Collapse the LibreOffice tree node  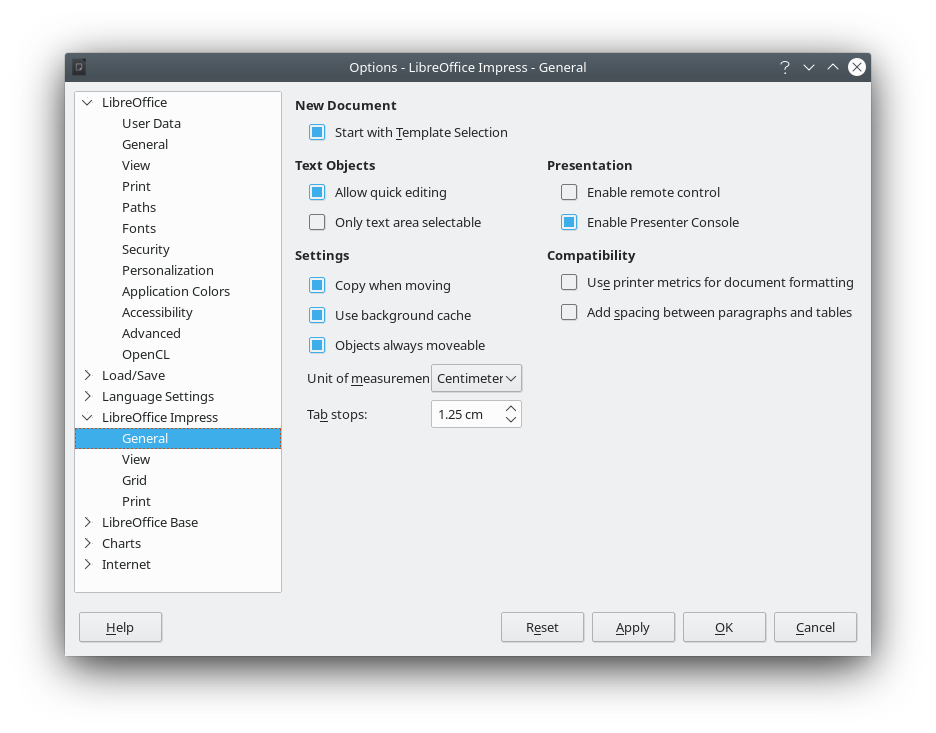click(x=87, y=102)
